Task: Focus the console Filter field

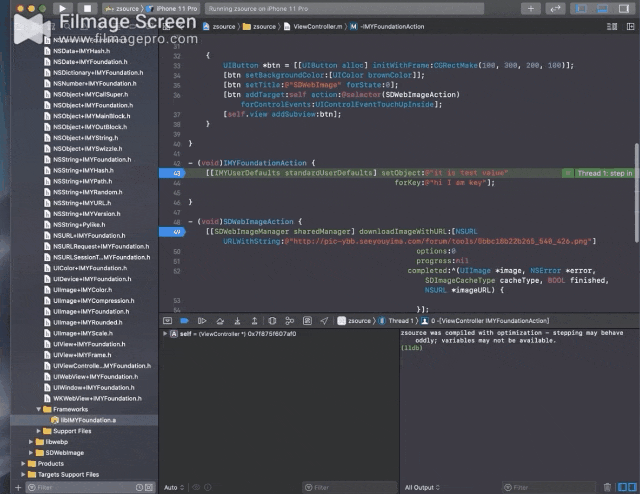Action: (x=549, y=487)
